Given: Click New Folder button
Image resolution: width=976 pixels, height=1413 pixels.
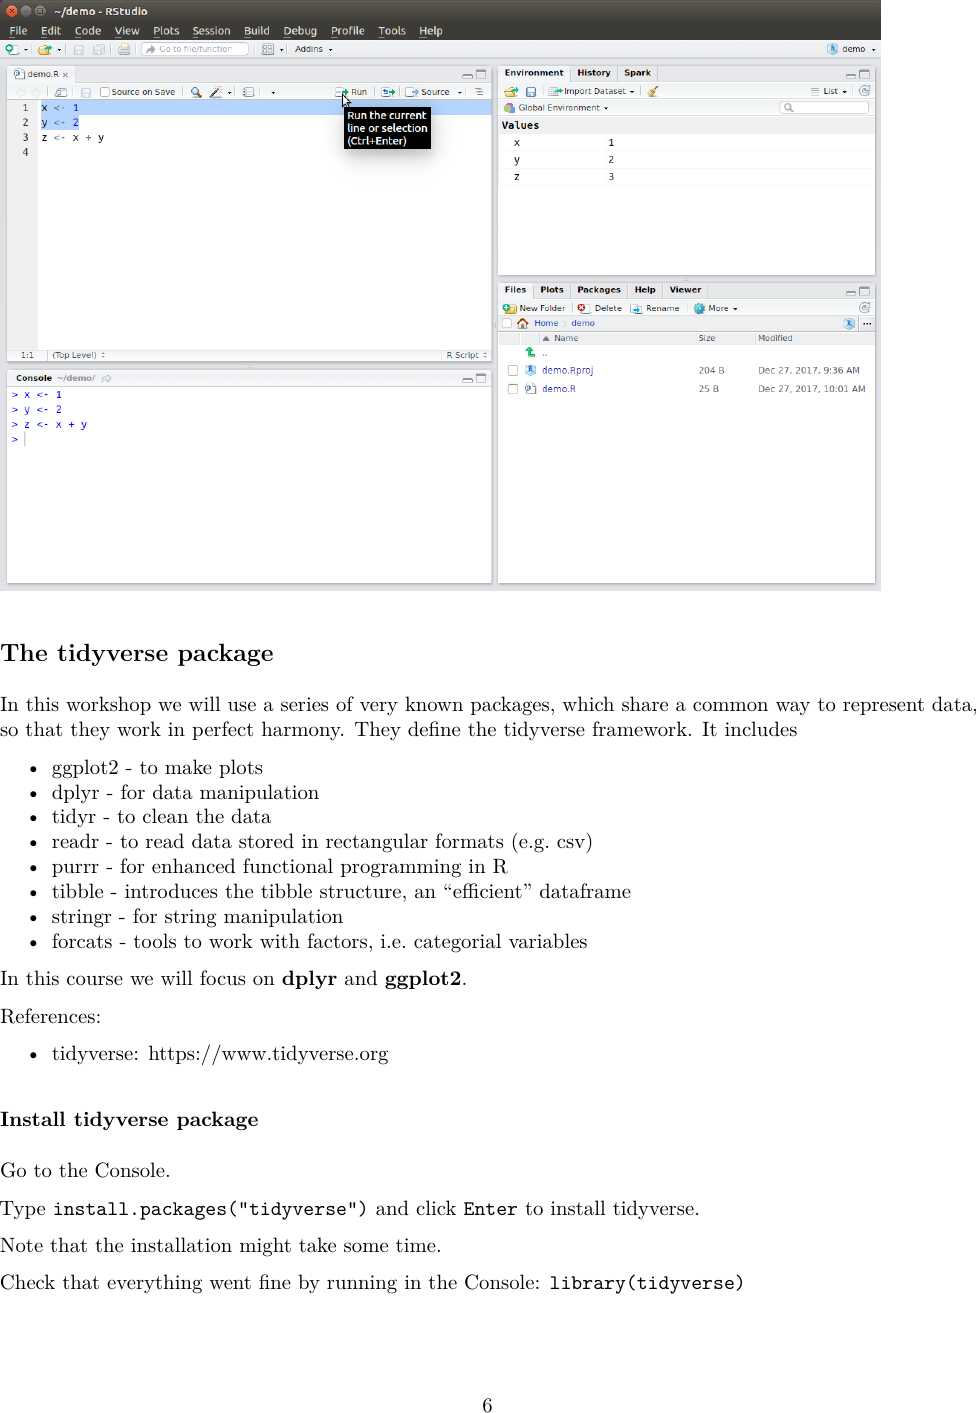Looking at the screenshot, I should pyautogui.click(x=535, y=308).
